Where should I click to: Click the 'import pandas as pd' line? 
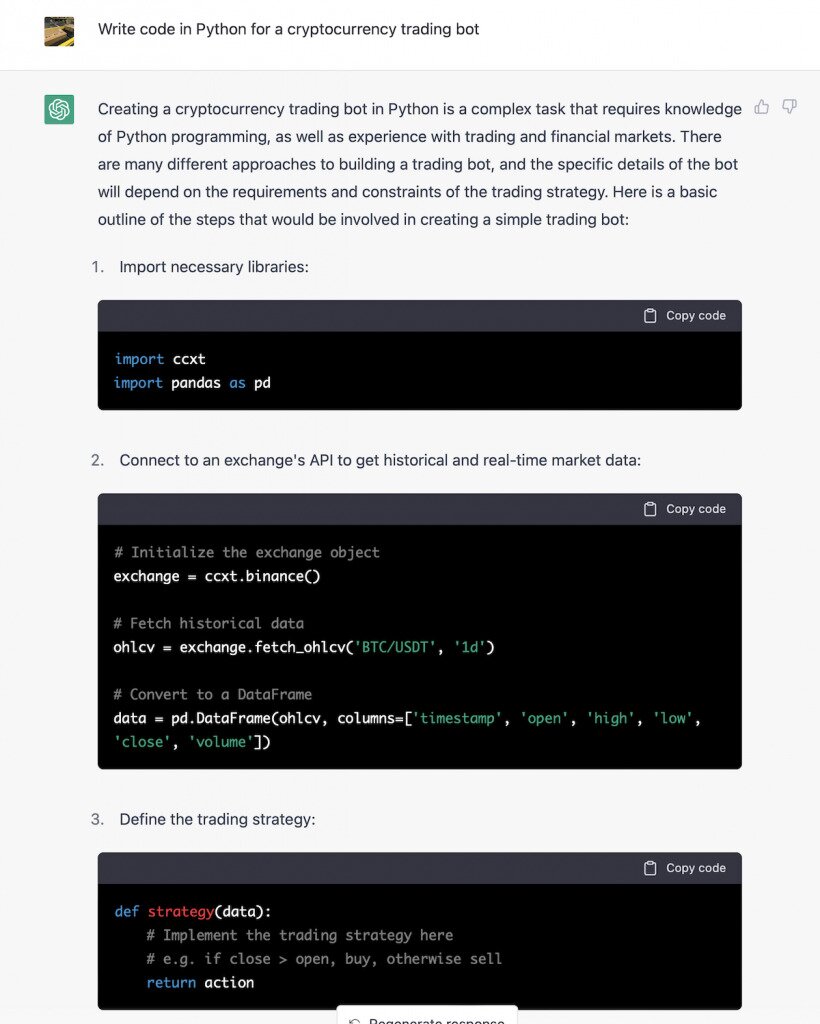[x=192, y=383]
